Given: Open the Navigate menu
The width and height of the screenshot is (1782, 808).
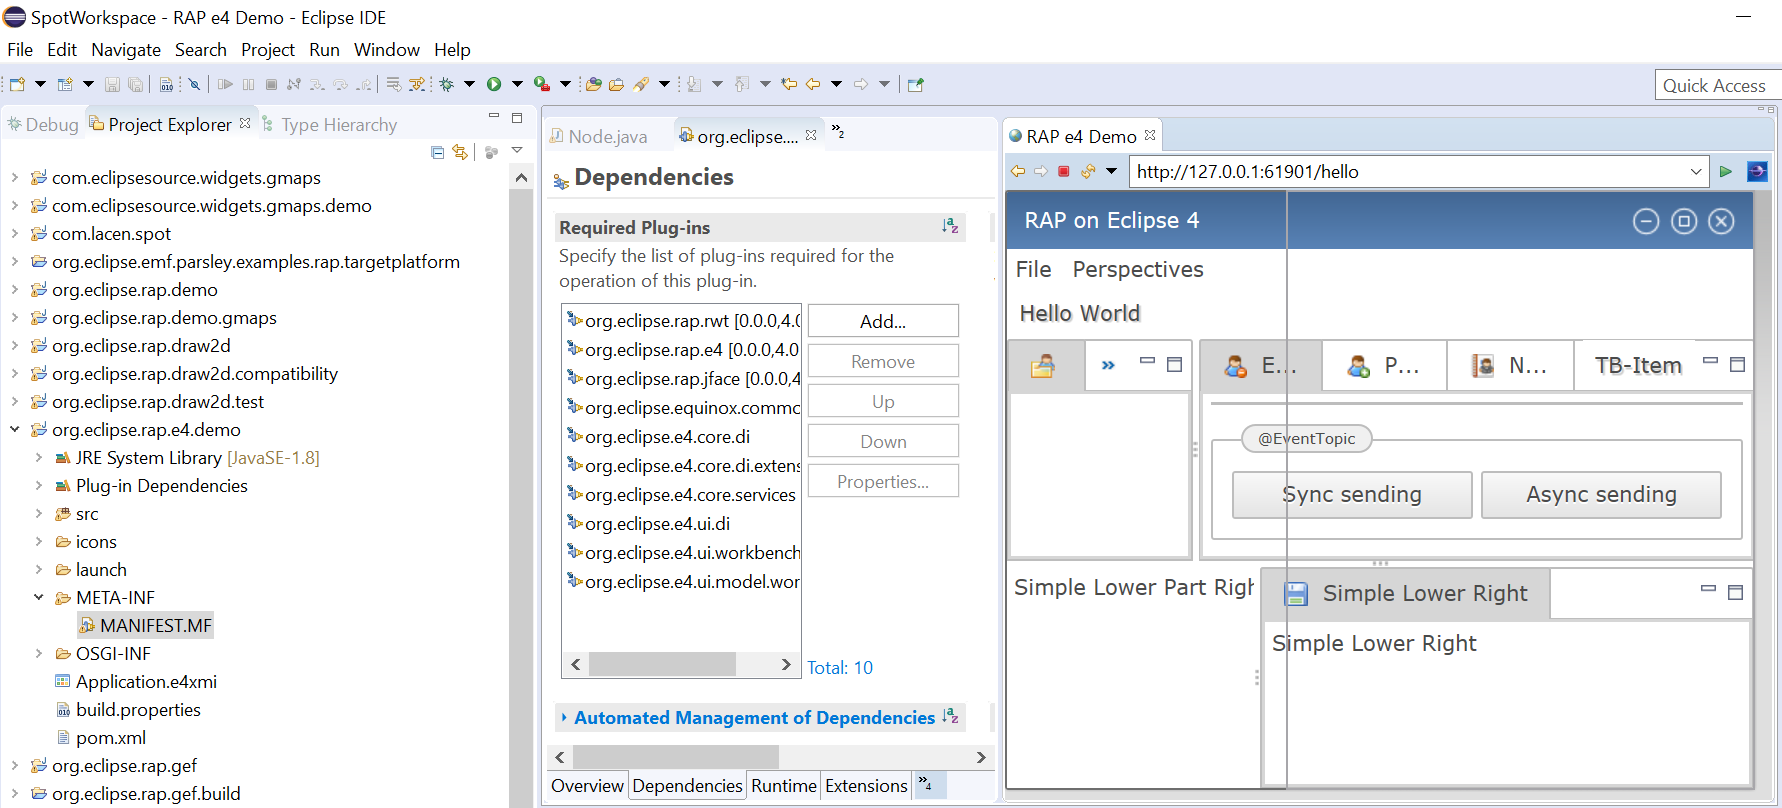Looking at the screenshot, I should coord(126,50).
